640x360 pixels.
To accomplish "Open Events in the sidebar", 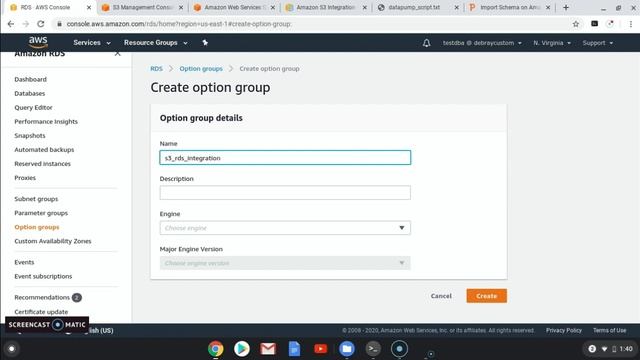I will point(24,262).
